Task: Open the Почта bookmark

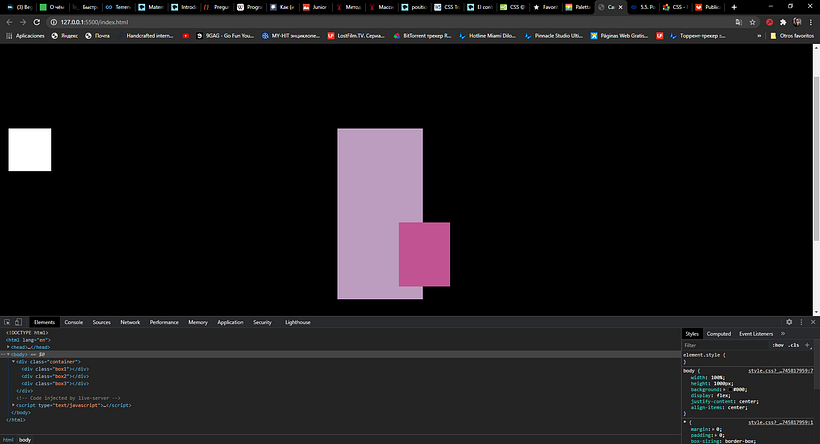Action: [x=97, y=36]
